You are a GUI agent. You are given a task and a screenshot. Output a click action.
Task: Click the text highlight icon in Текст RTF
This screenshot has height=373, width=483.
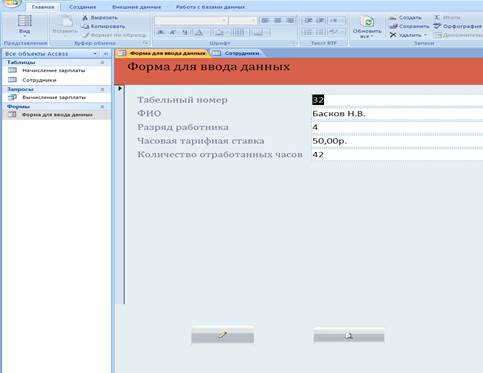pyautogui.click(x=334, y=33)
